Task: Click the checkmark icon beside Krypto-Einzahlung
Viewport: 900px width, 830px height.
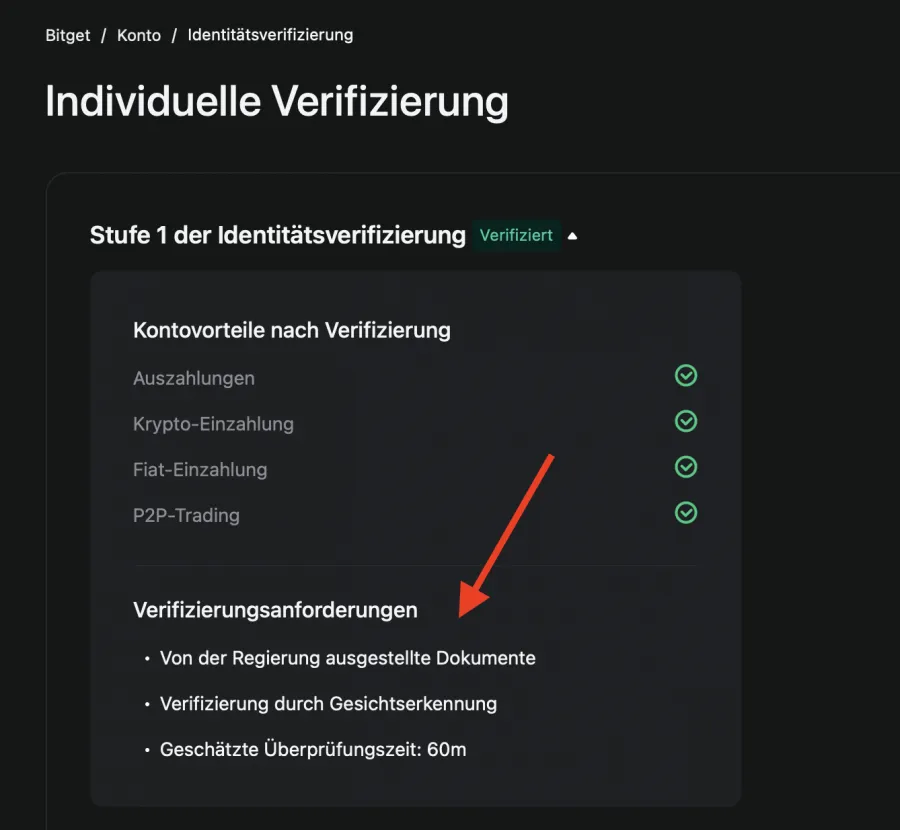Action: 686,421
